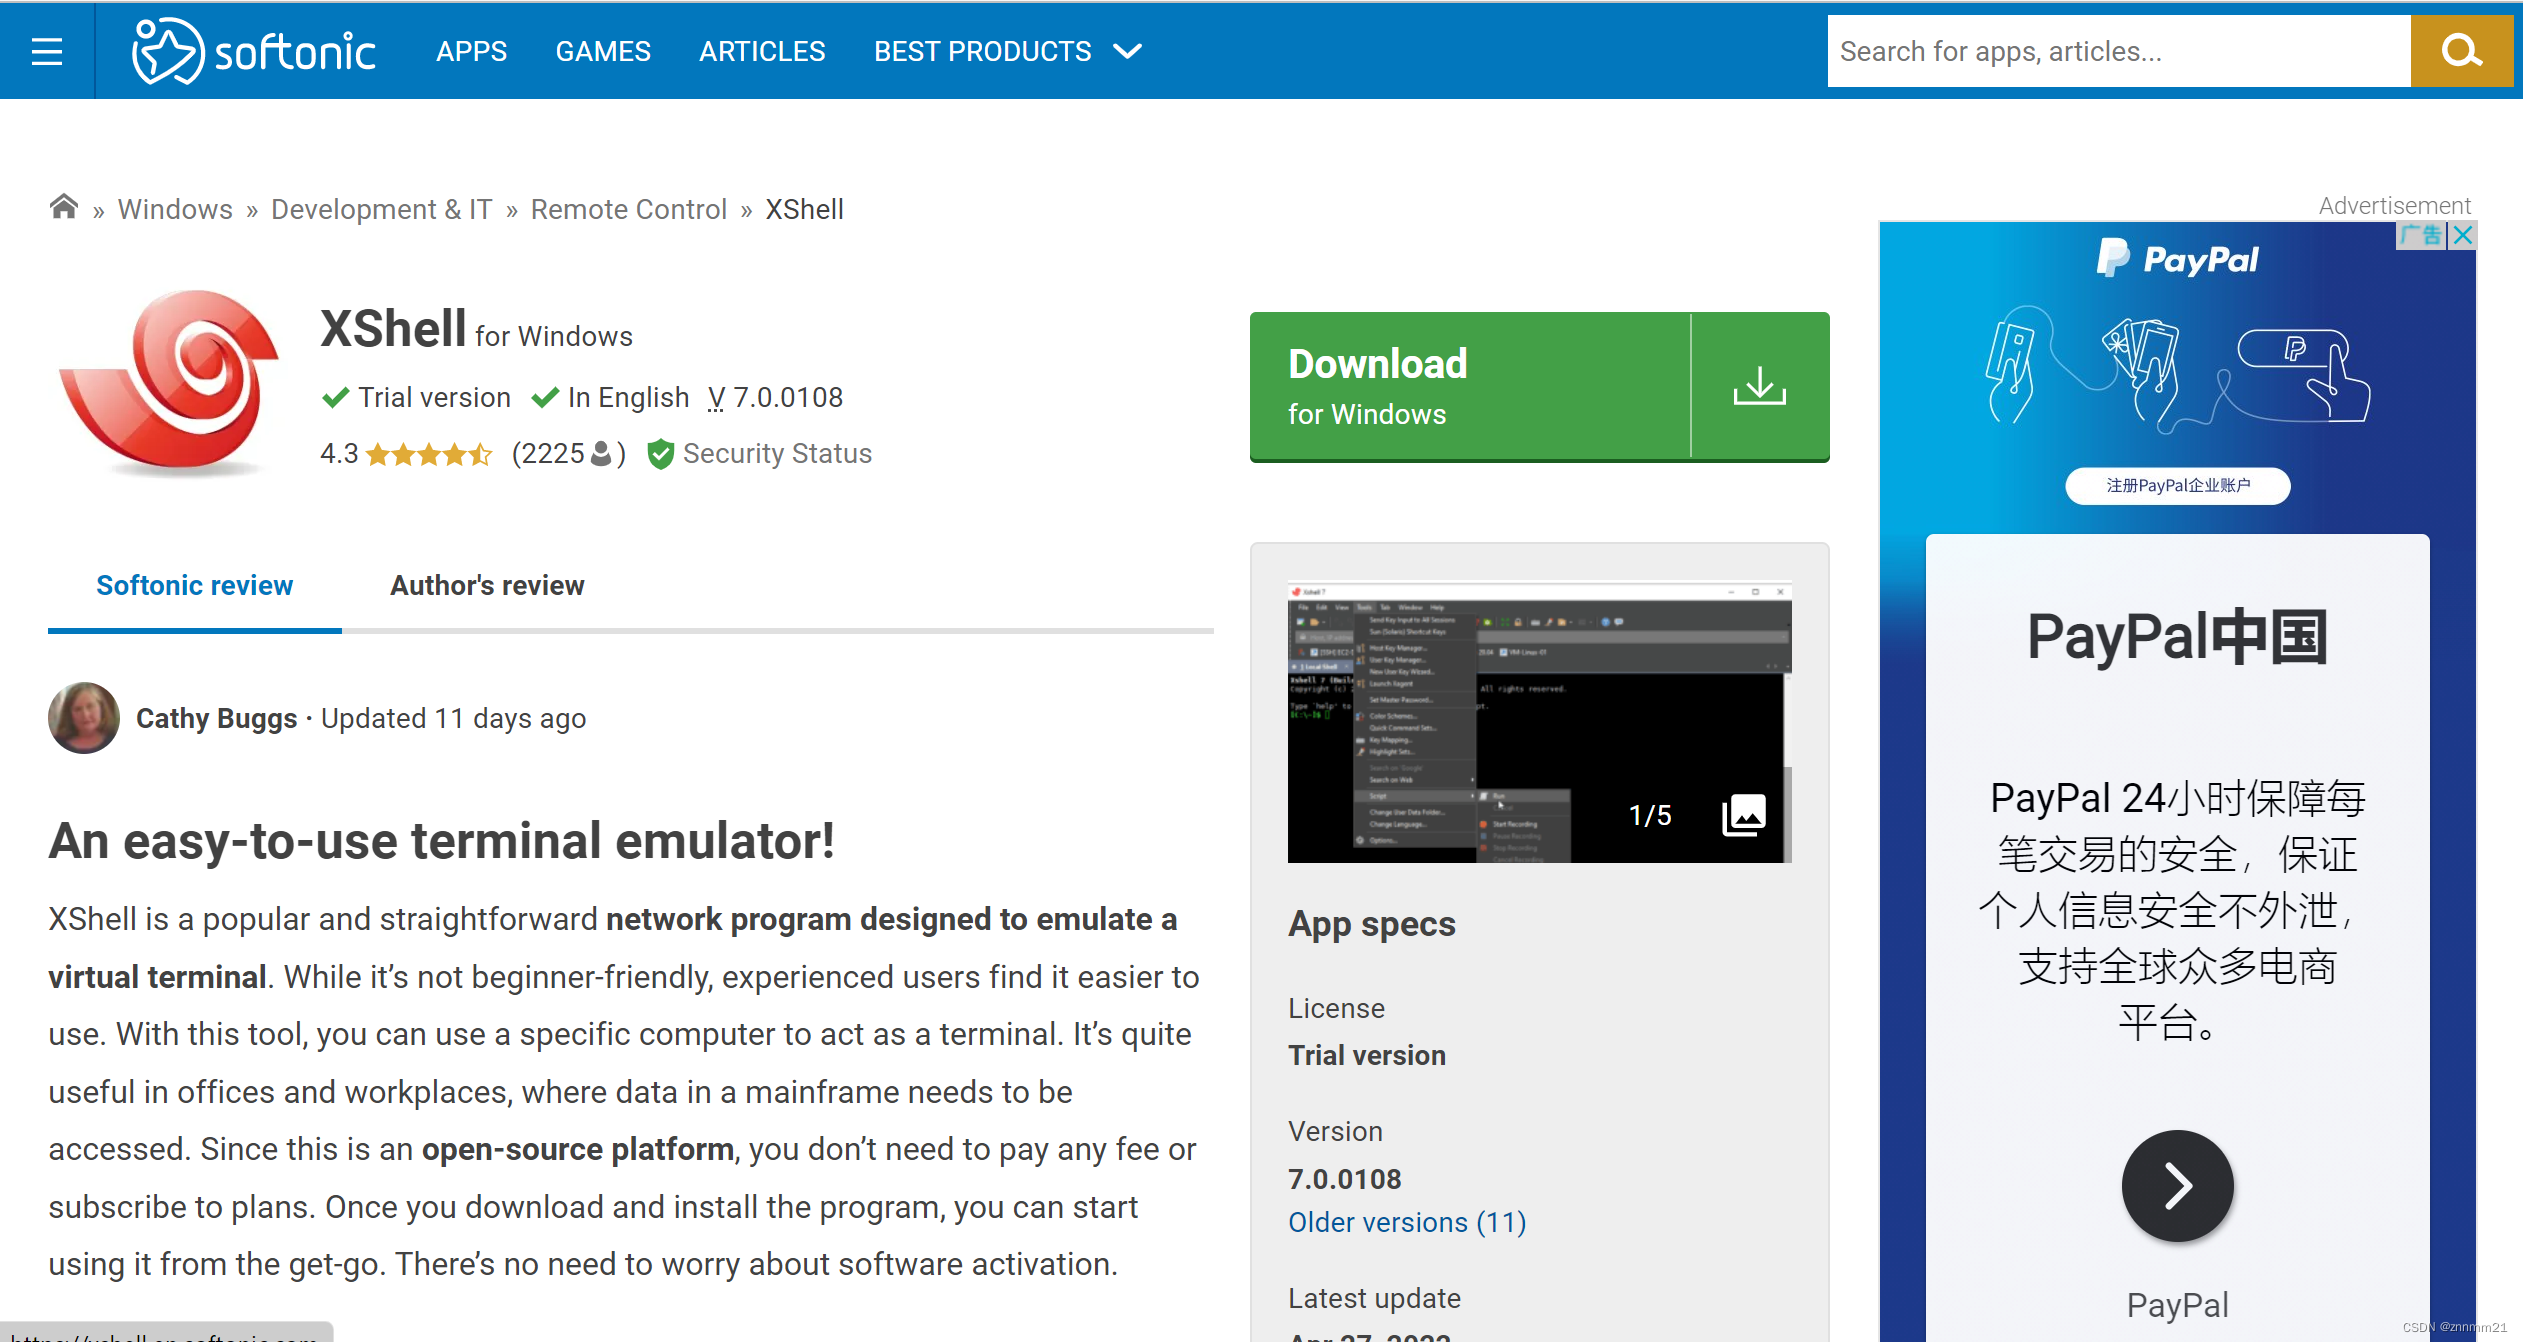Switch to the Author's review tab
The width and height of the screenshot is (2523, 1342).
coord(487,585)
